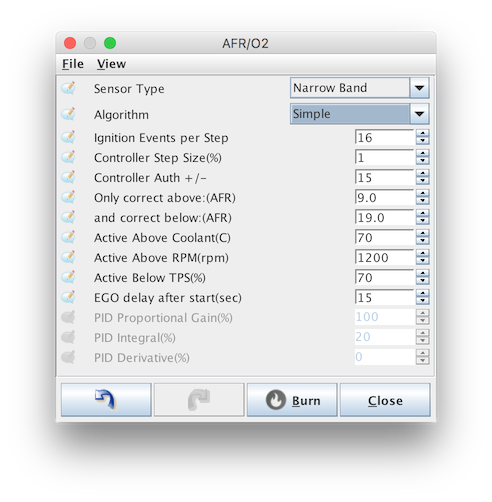This screenshot has height=502, width=492.
Task: Open the File menu
Action: tap(73, 64)
